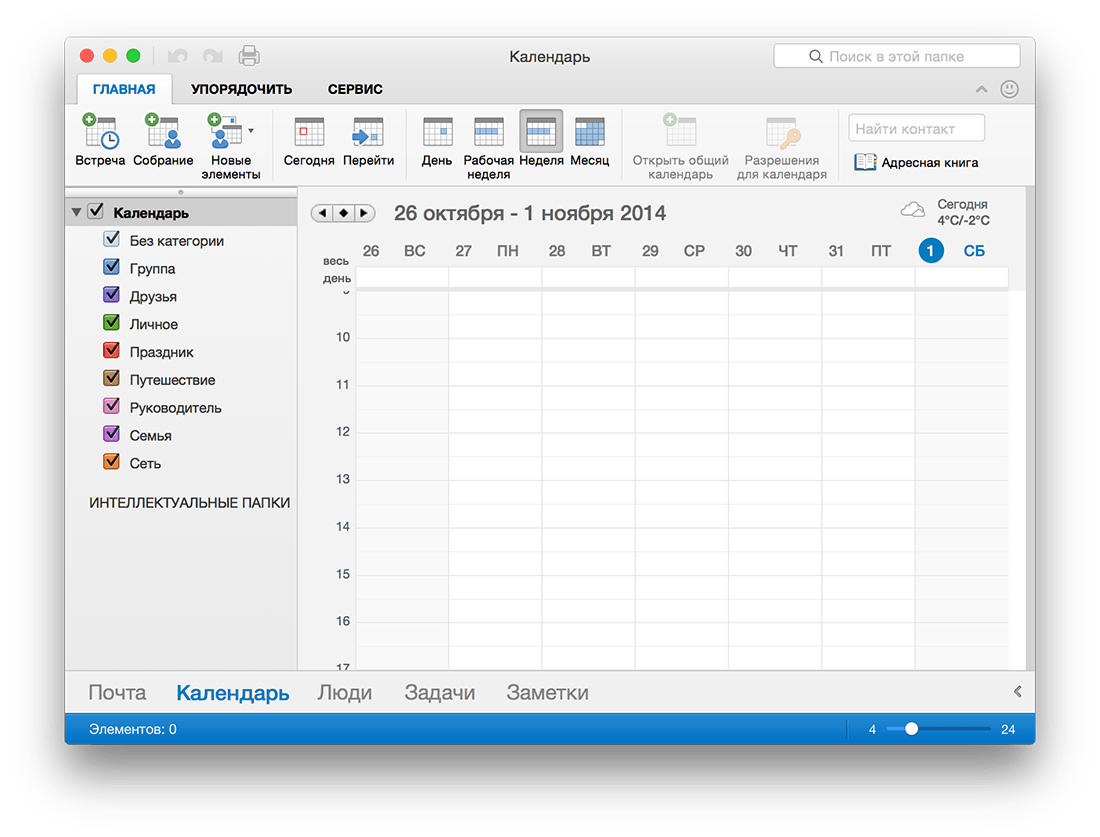
Task: Click the 26 октября - 1 ноября 2014 title
Action: tap(530, 213)
